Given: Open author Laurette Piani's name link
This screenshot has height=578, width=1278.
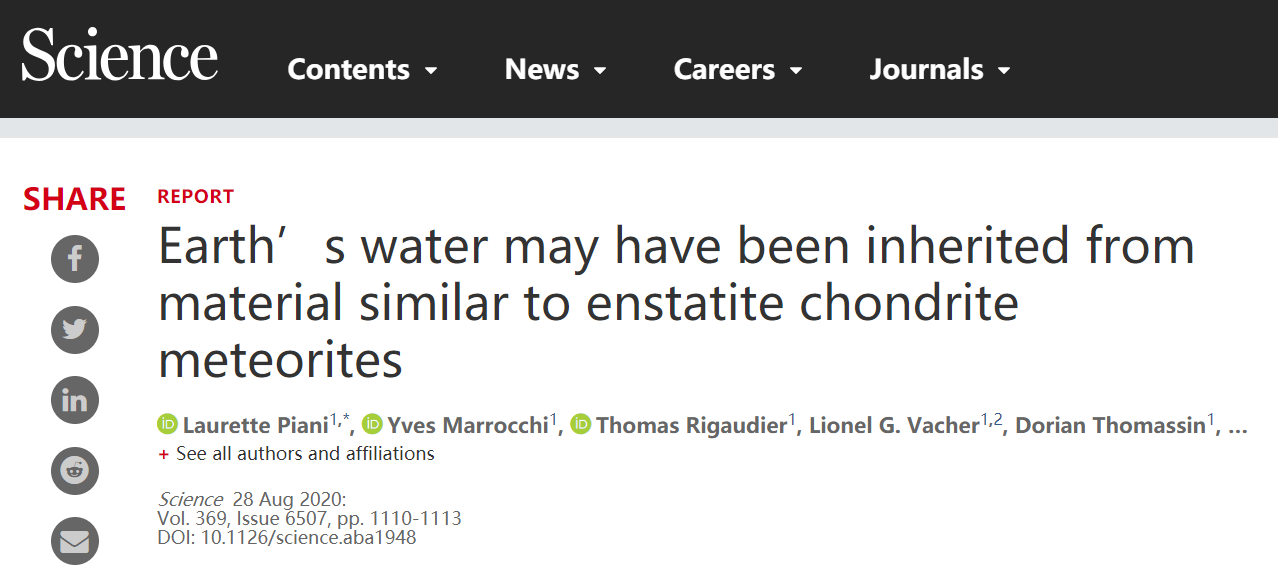Looking at the screenshot, I should coord(256,425).
